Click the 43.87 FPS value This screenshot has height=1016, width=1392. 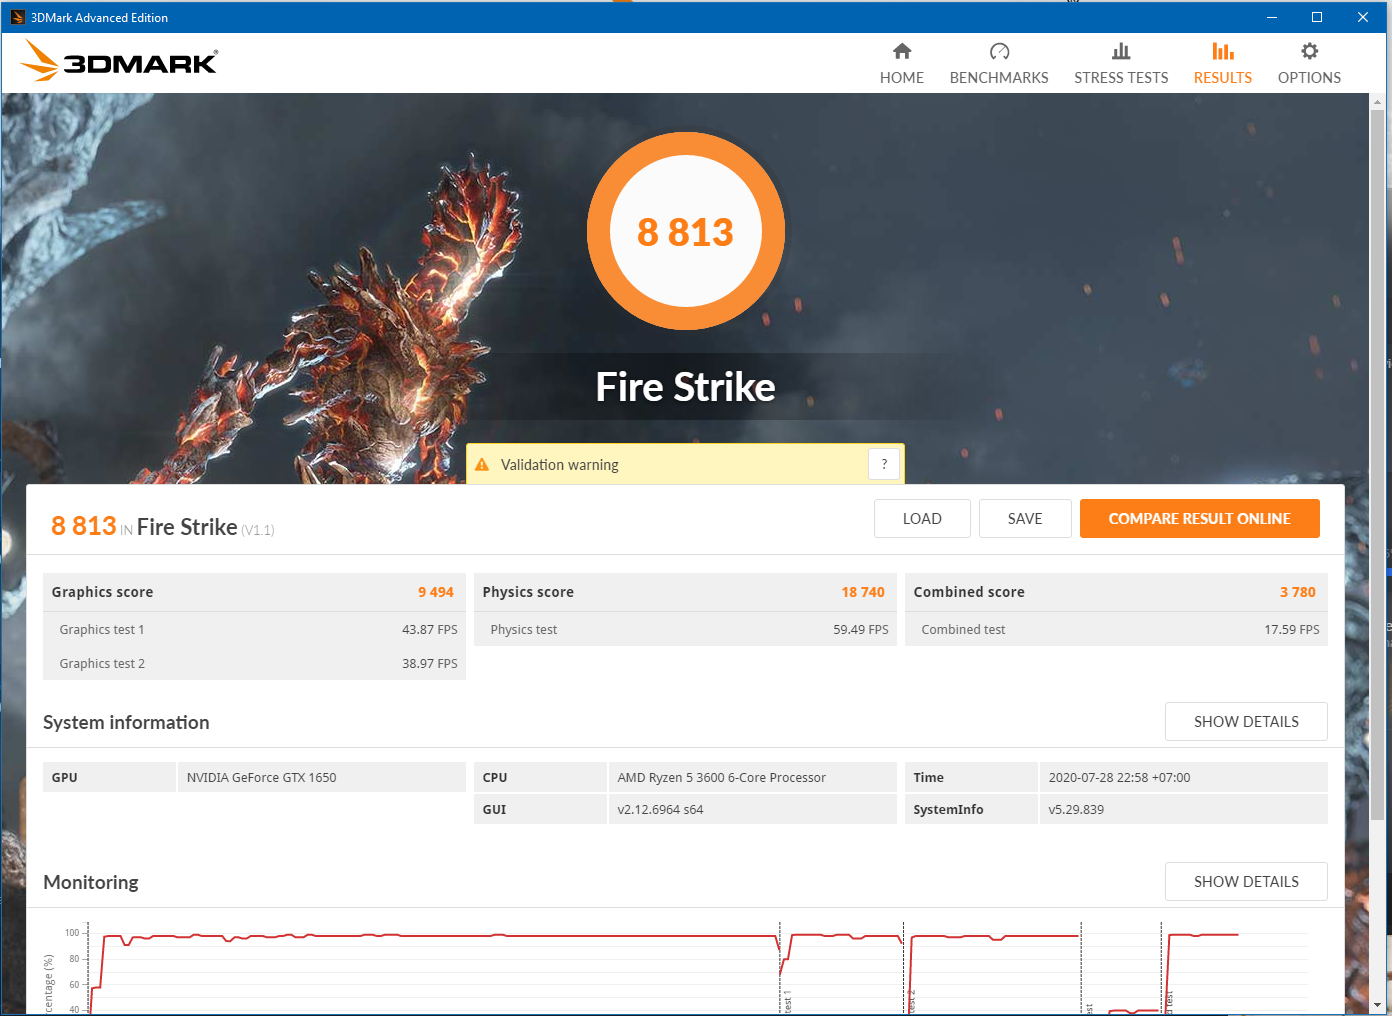click(430, 630)
